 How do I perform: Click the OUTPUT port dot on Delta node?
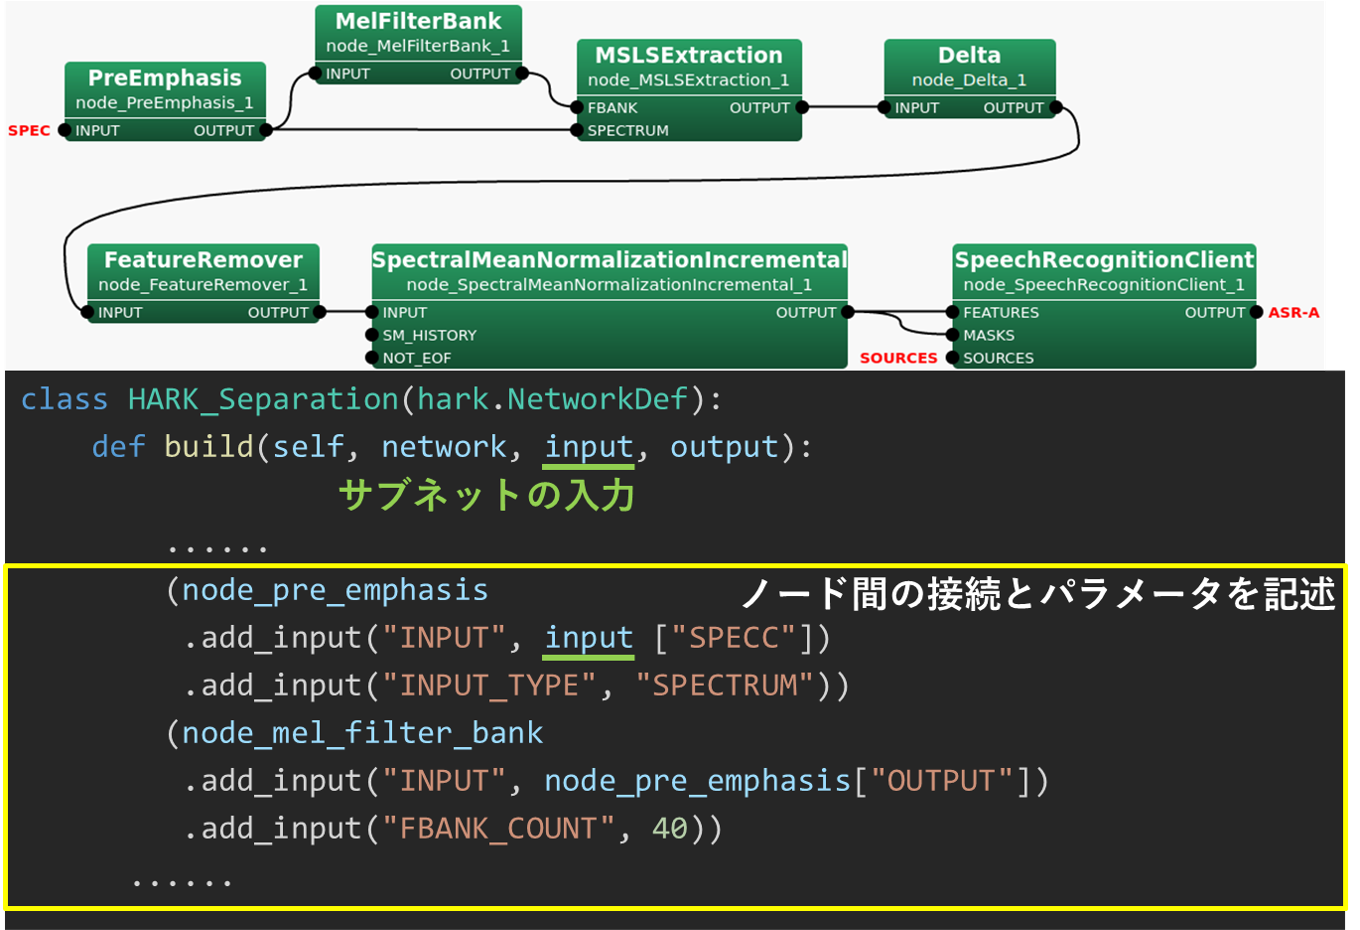click(x=1056, y=108)
